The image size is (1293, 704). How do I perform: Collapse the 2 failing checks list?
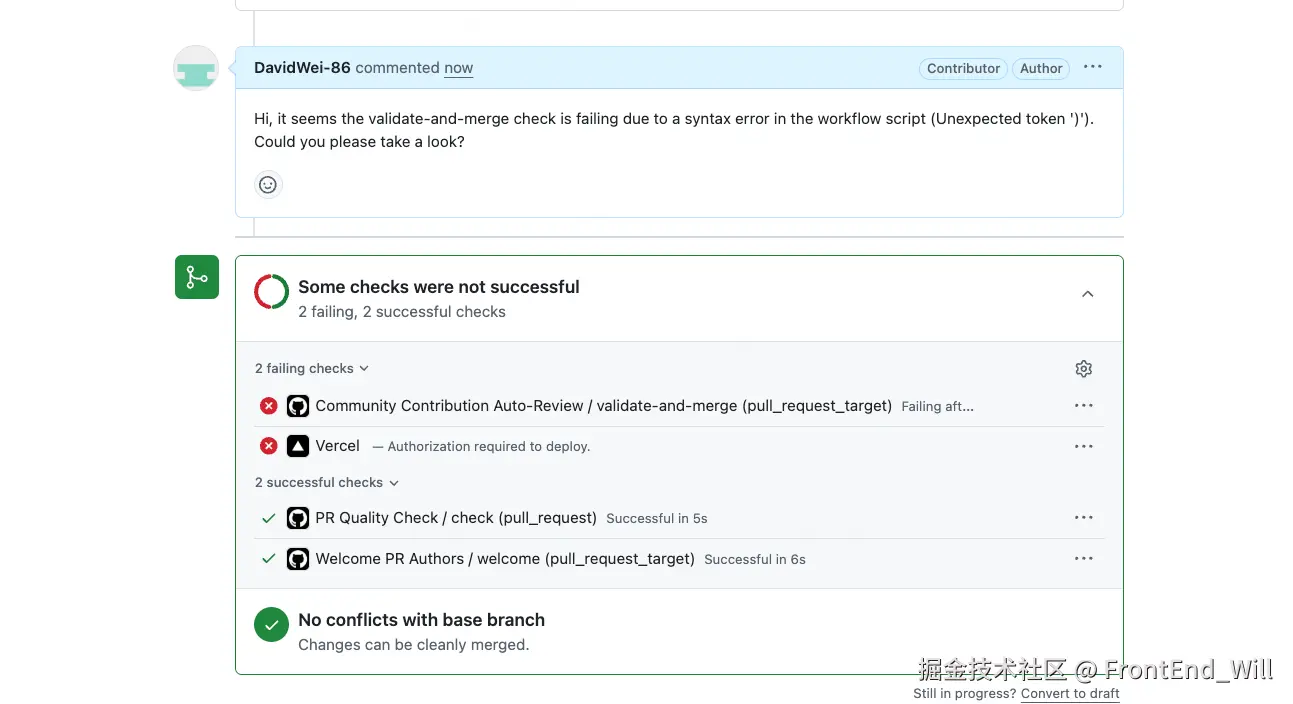[312, 369]
